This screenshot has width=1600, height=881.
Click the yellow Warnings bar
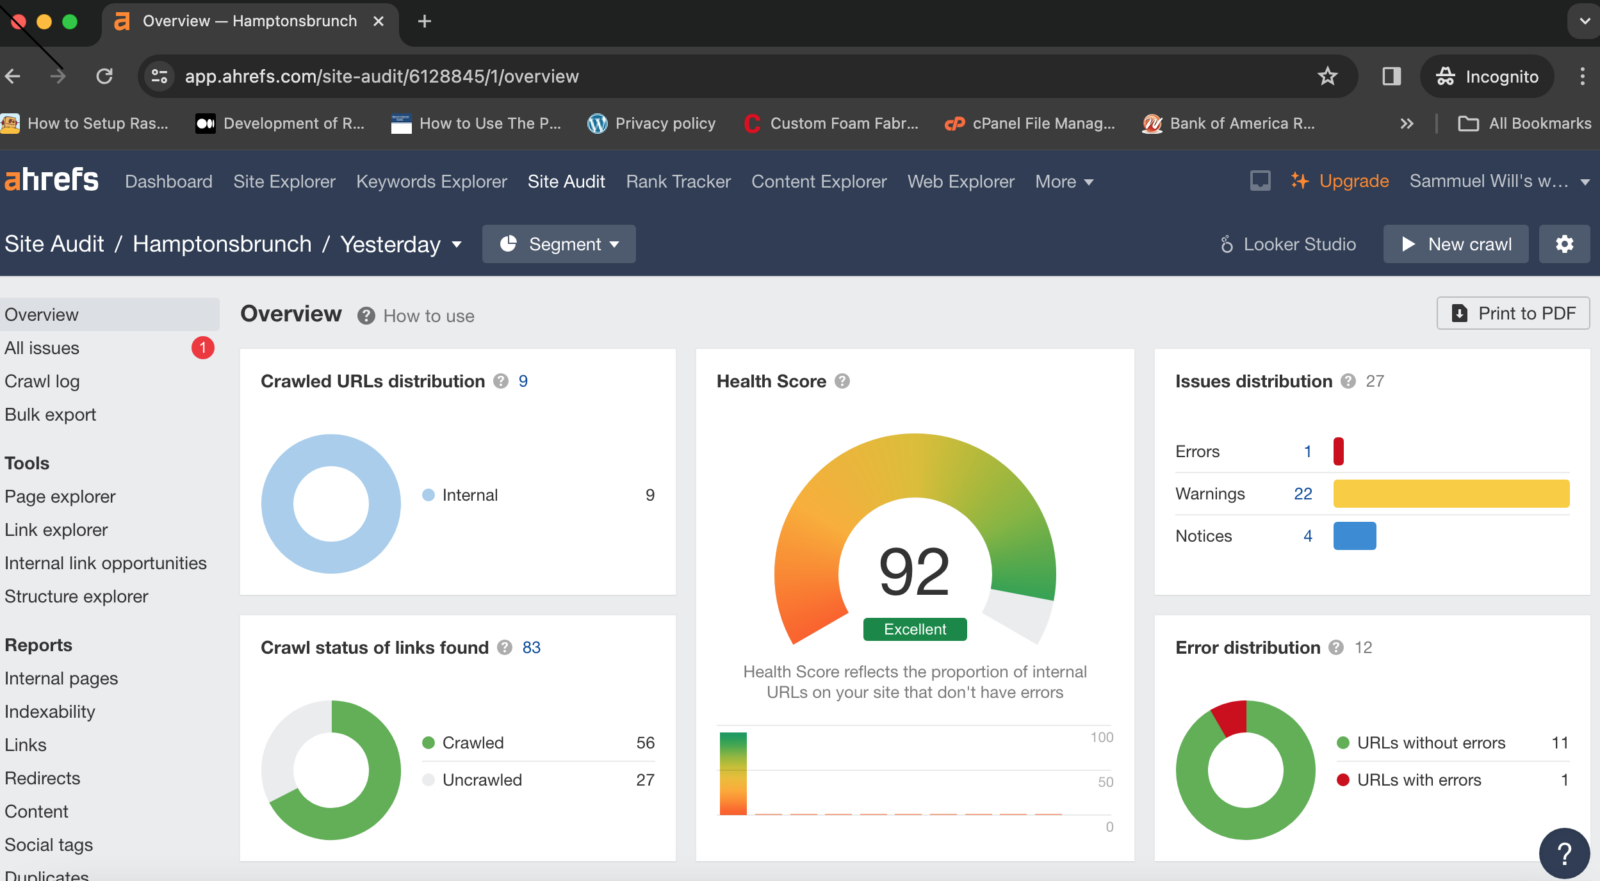[x=1451, y=494]
